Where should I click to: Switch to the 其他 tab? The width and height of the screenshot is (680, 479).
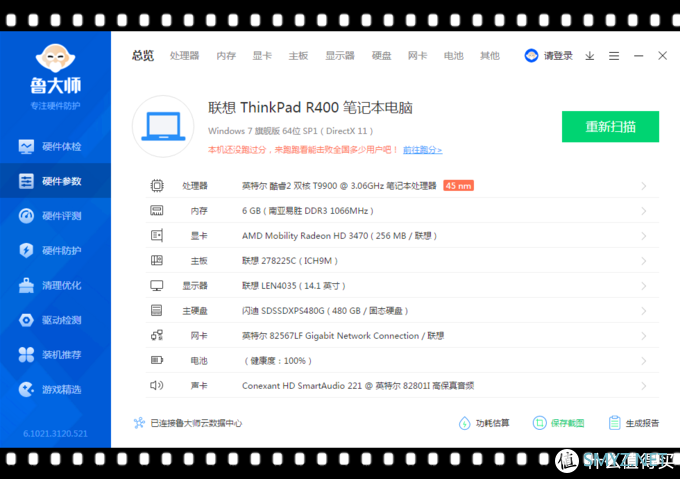point(490,55)
